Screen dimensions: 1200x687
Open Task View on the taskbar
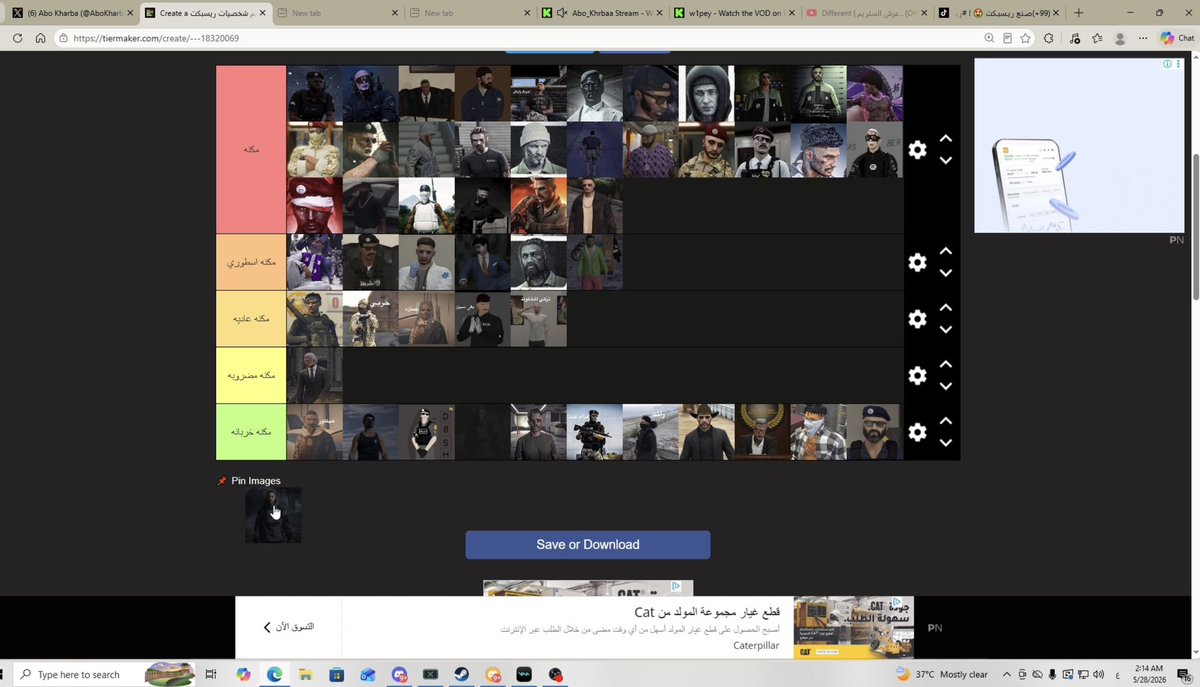pyautogui.click(x=211, y=675)
